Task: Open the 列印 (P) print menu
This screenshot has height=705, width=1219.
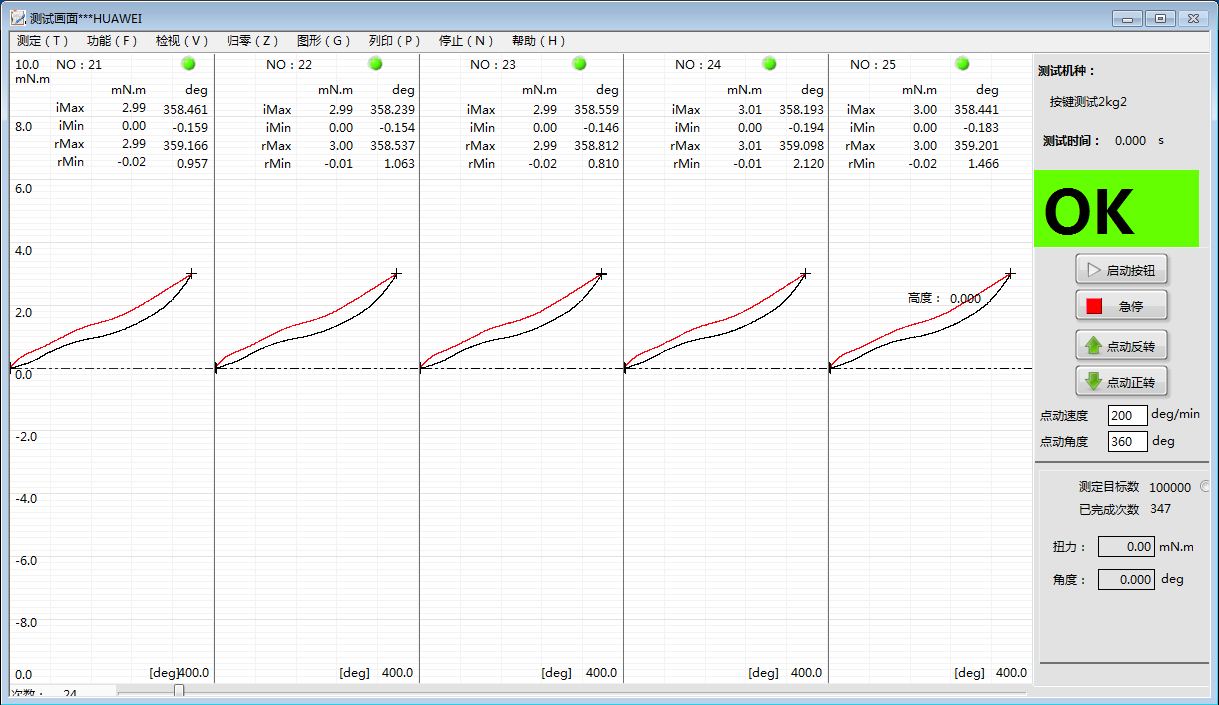Action: tap(395, 41)
